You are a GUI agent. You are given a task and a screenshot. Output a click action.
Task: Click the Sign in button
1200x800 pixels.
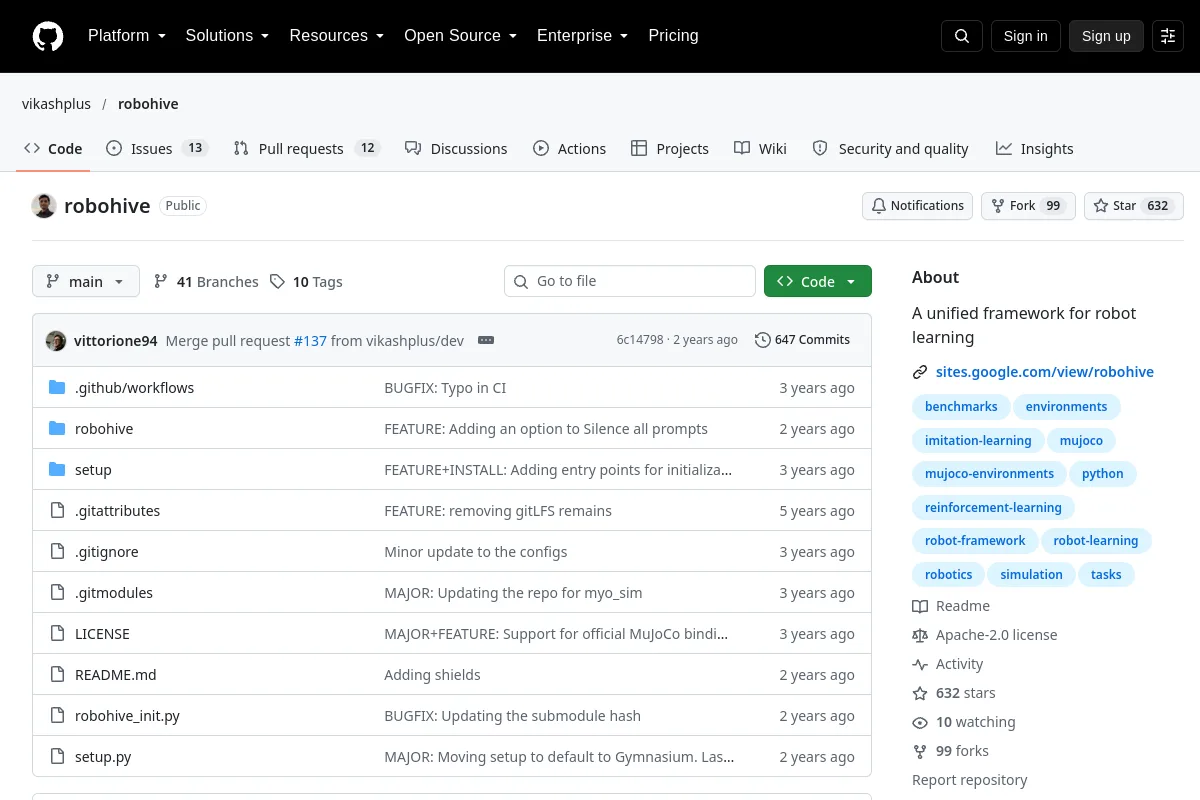[x=1025, y=36]
